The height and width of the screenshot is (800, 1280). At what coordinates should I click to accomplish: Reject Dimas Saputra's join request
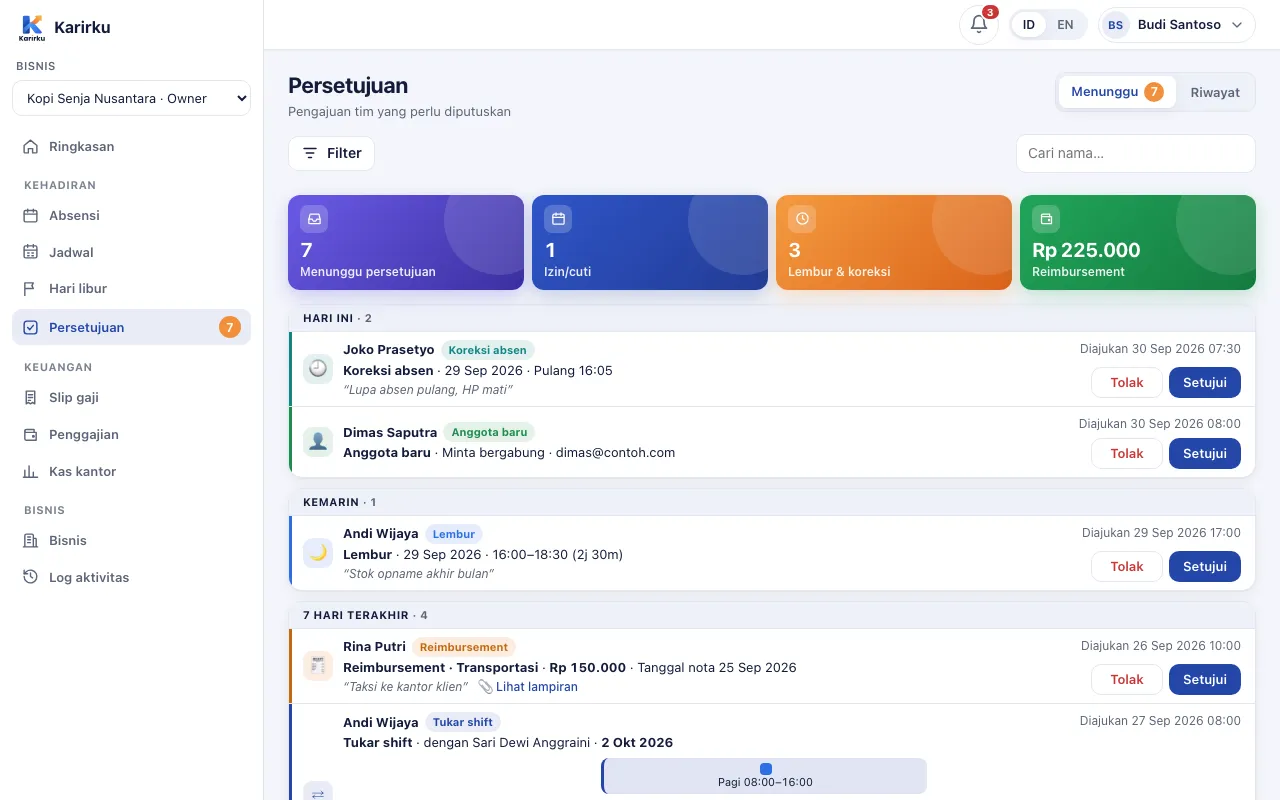[1126, 453]
